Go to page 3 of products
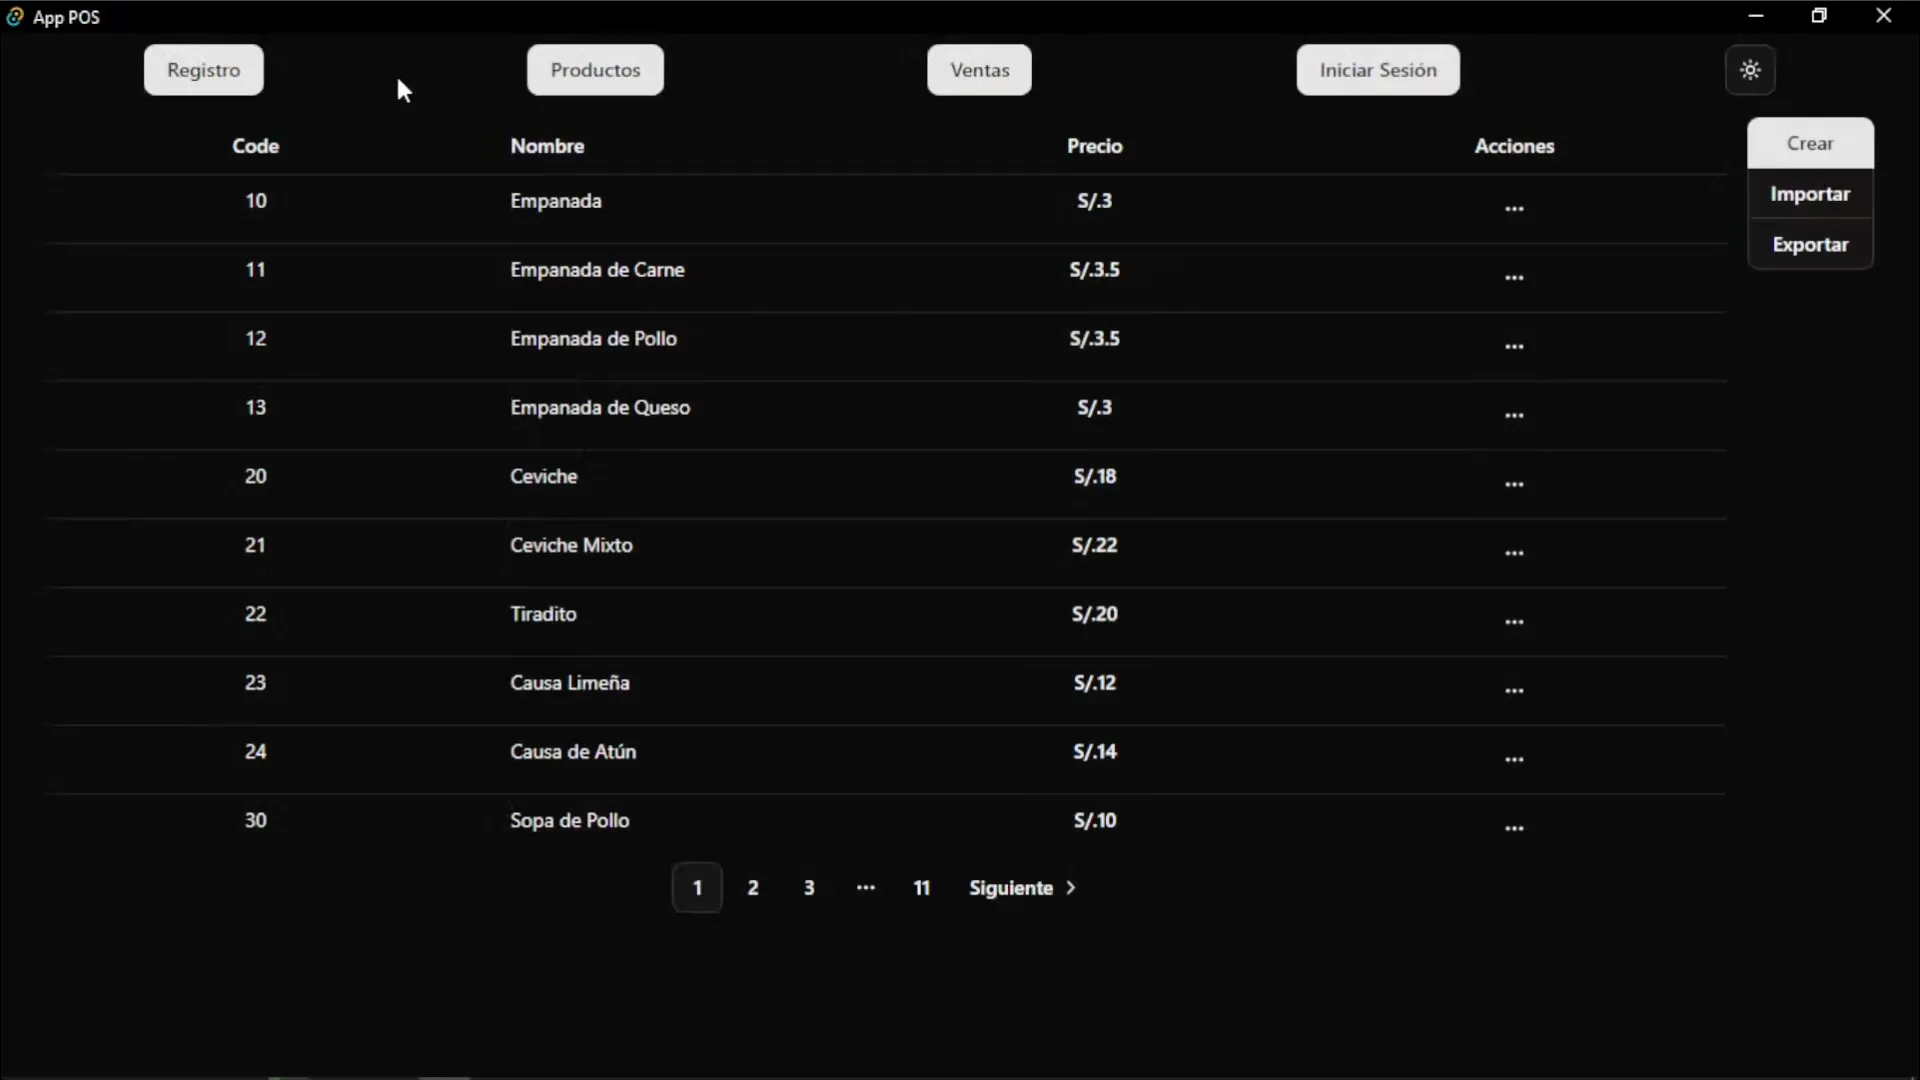The image size is (1920, 1080). click(x=809, y=888)
